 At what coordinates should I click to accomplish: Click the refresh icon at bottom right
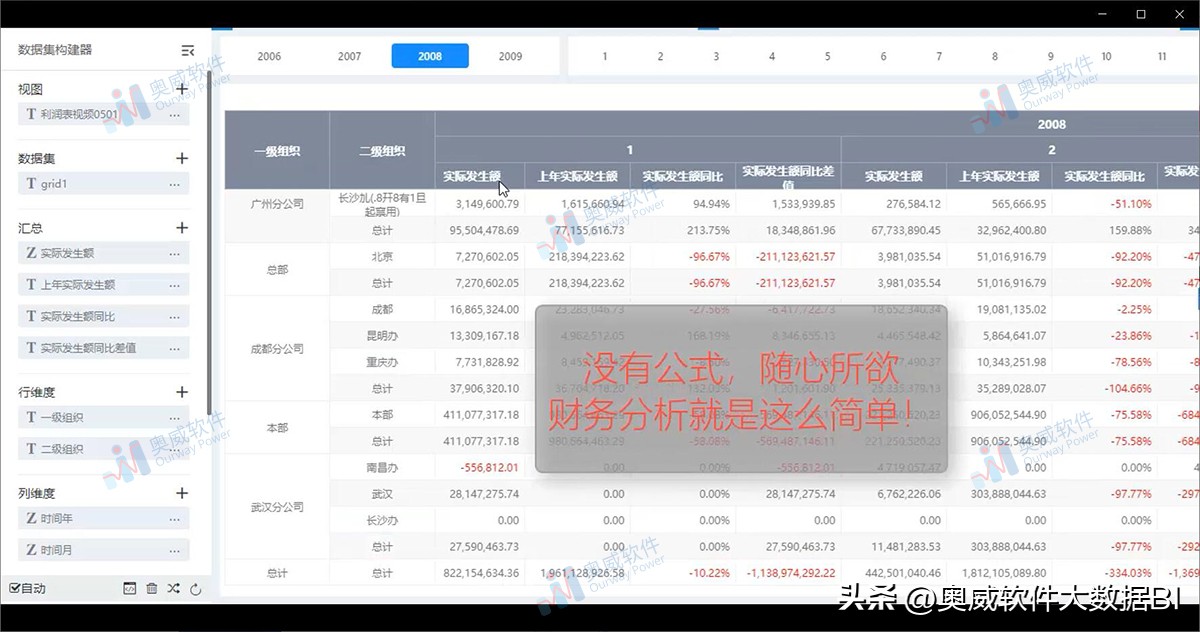tap(196, 589)
